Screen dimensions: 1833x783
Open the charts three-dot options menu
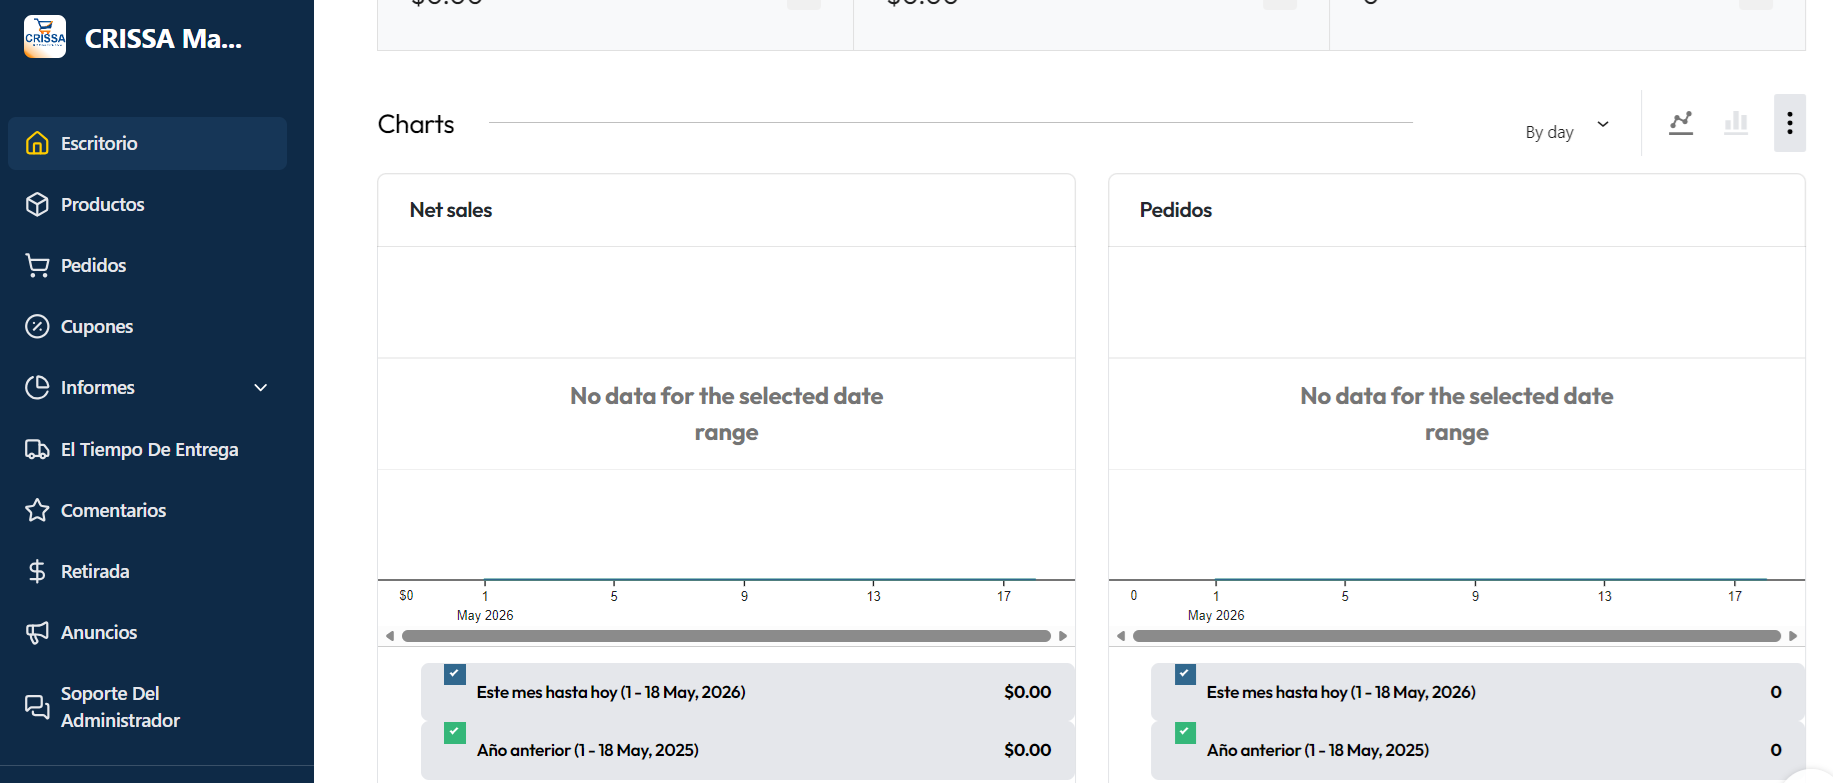(1790, 123)
